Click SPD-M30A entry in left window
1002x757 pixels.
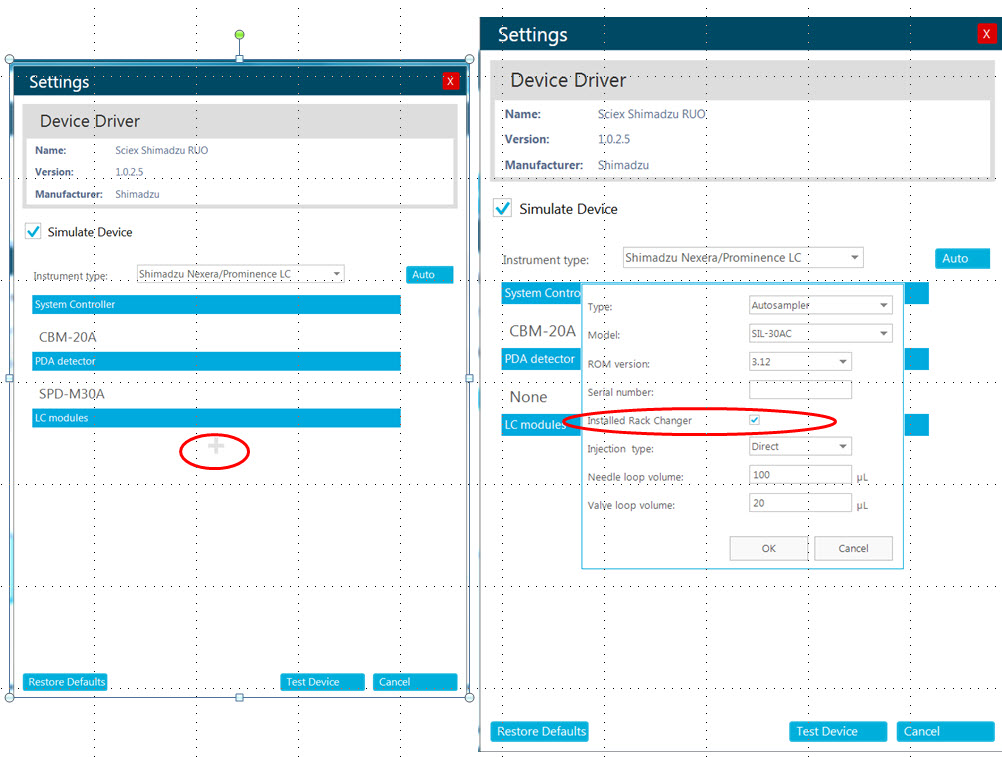tap(72, 394)
